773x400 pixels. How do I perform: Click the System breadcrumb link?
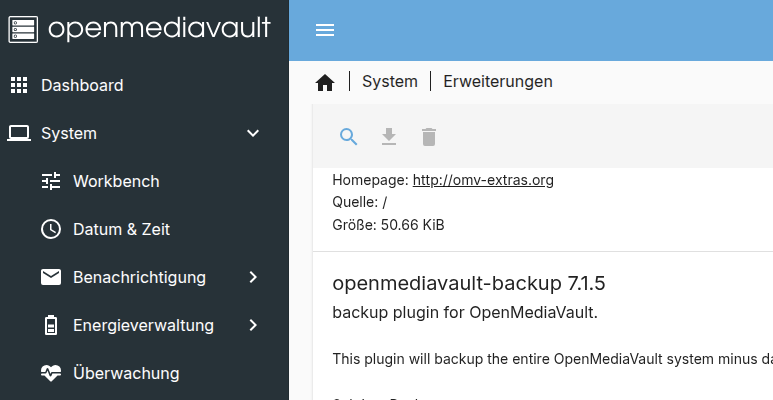tap(389, 82)
